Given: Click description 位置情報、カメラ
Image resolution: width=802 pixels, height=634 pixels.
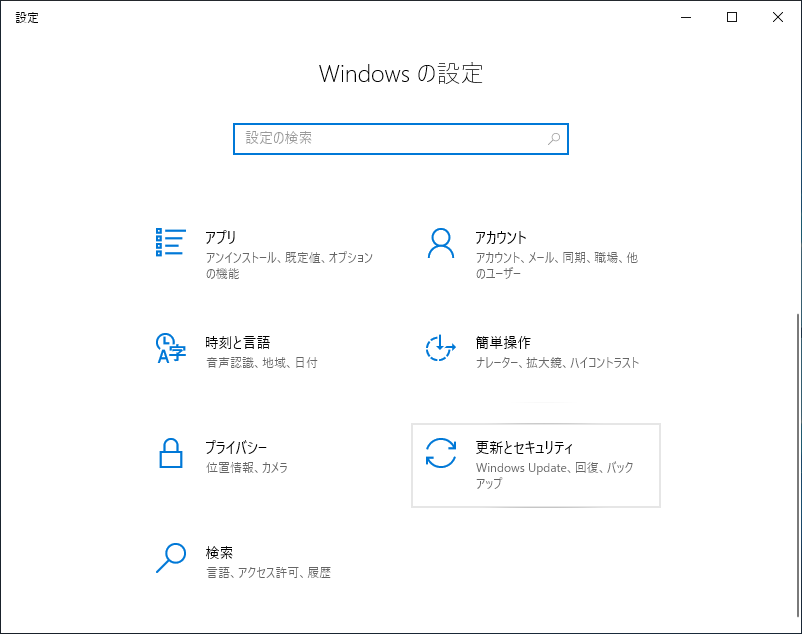Looking at the screenshot, I should click(247, 467).
